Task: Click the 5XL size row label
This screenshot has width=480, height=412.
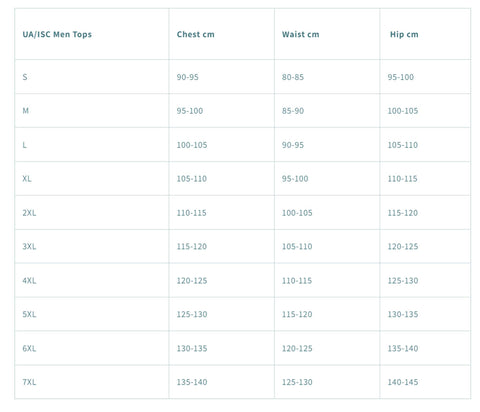Action: [x=29, y=314]
